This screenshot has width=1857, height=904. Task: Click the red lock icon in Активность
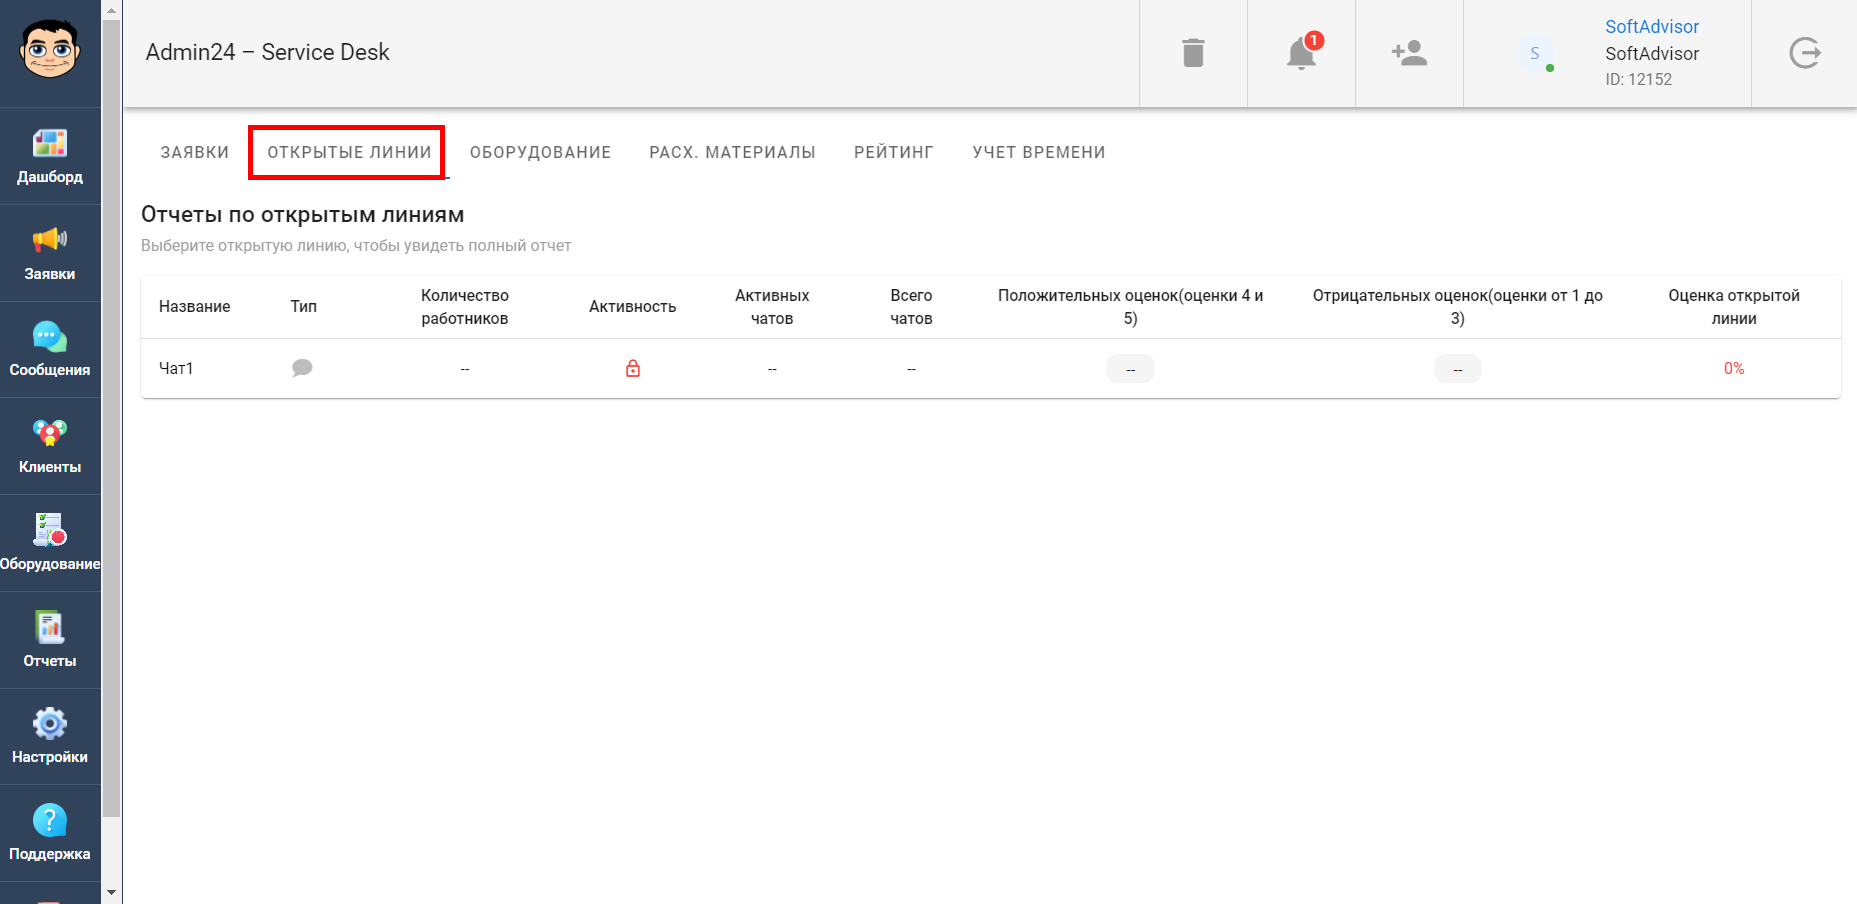tap(633, 368)
